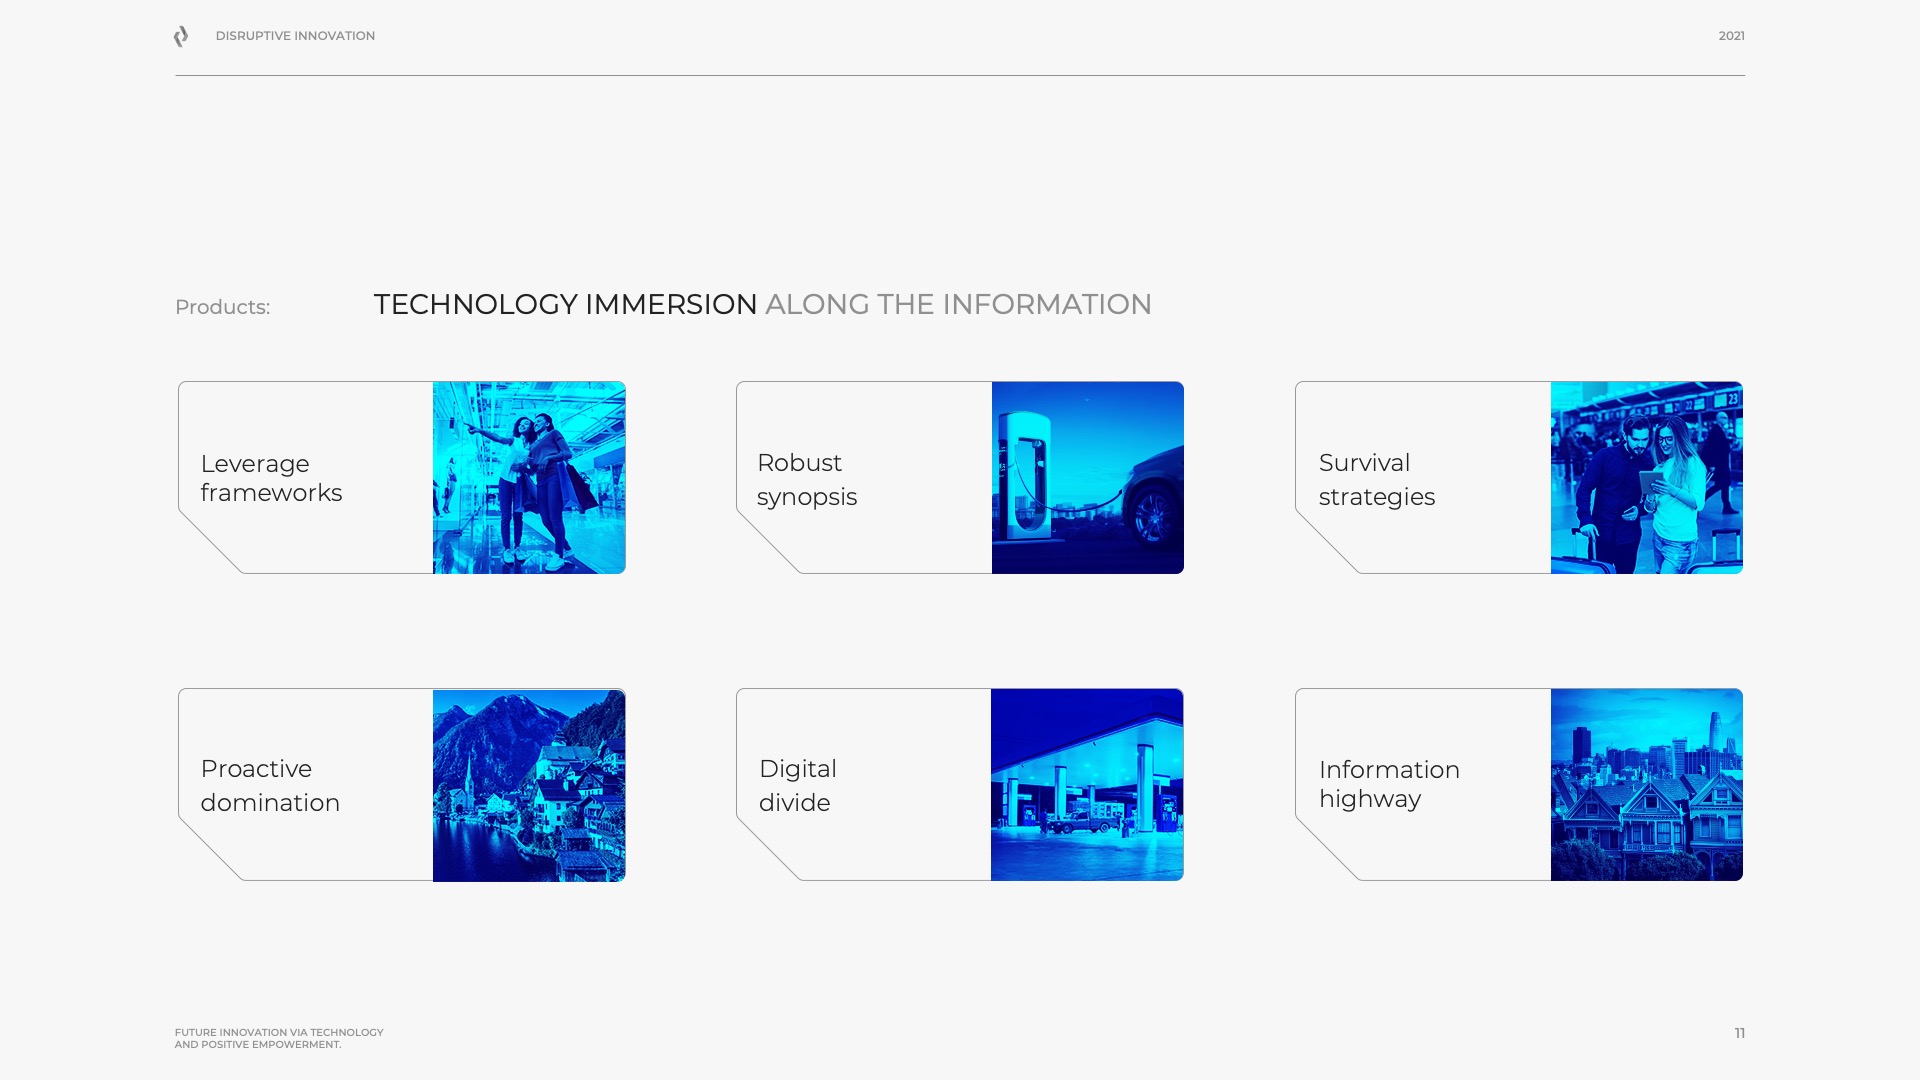Select the Digital divide card text
Viewport: 1920px width, 1080px height.
(797, 786)
